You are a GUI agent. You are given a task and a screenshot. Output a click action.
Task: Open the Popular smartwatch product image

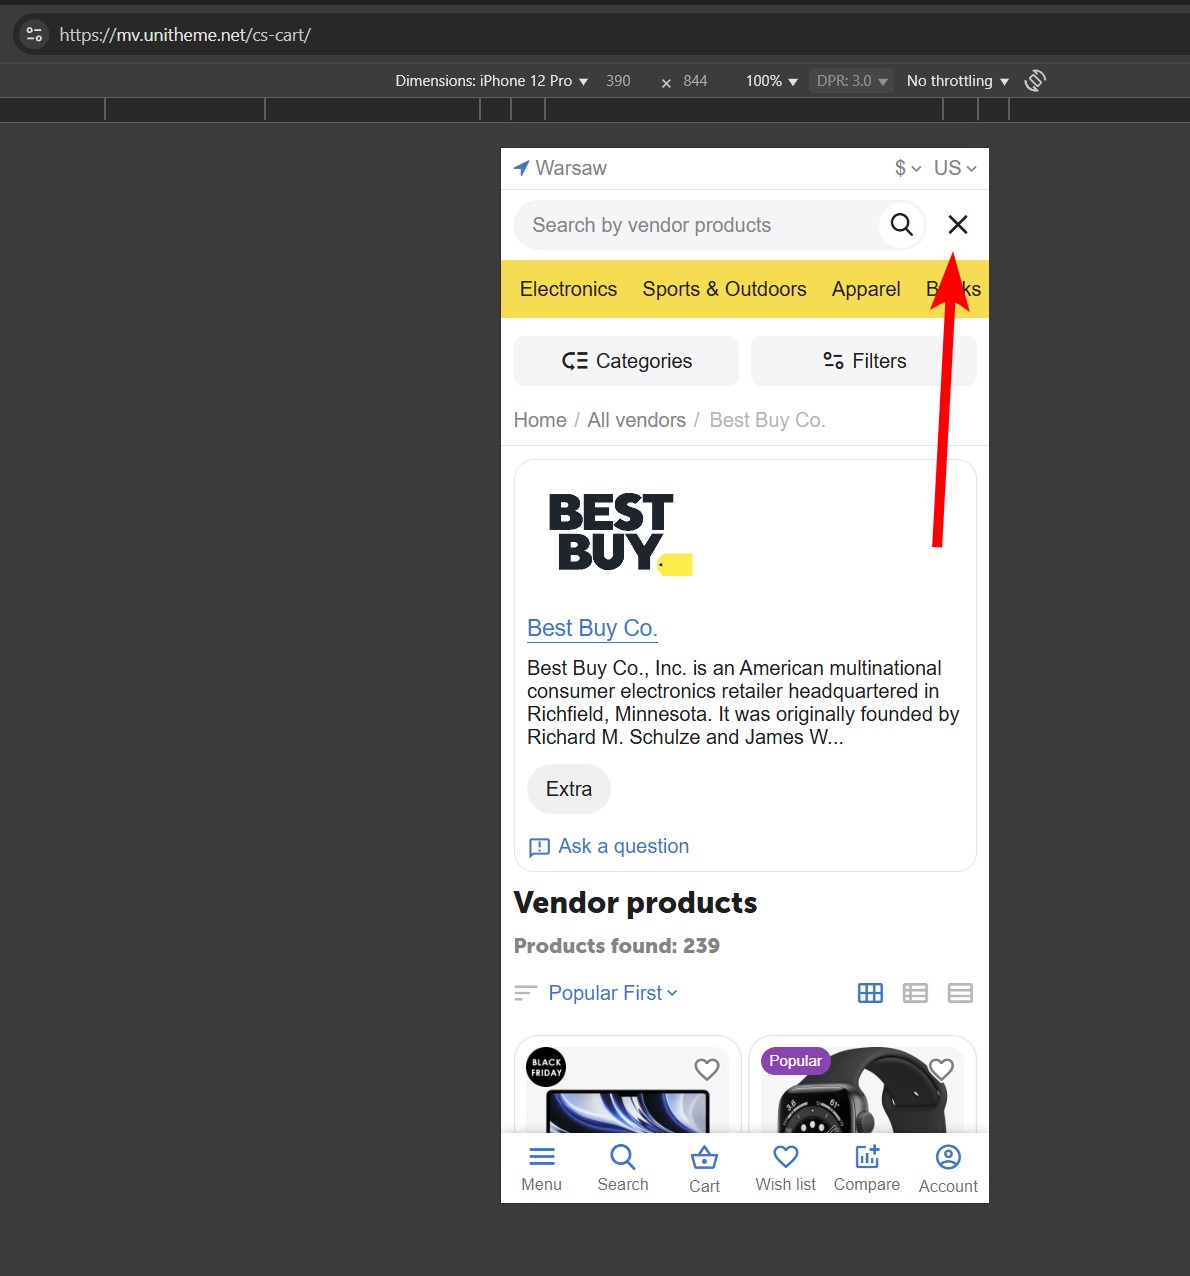pyautogui.click(x=862, y=1090)
